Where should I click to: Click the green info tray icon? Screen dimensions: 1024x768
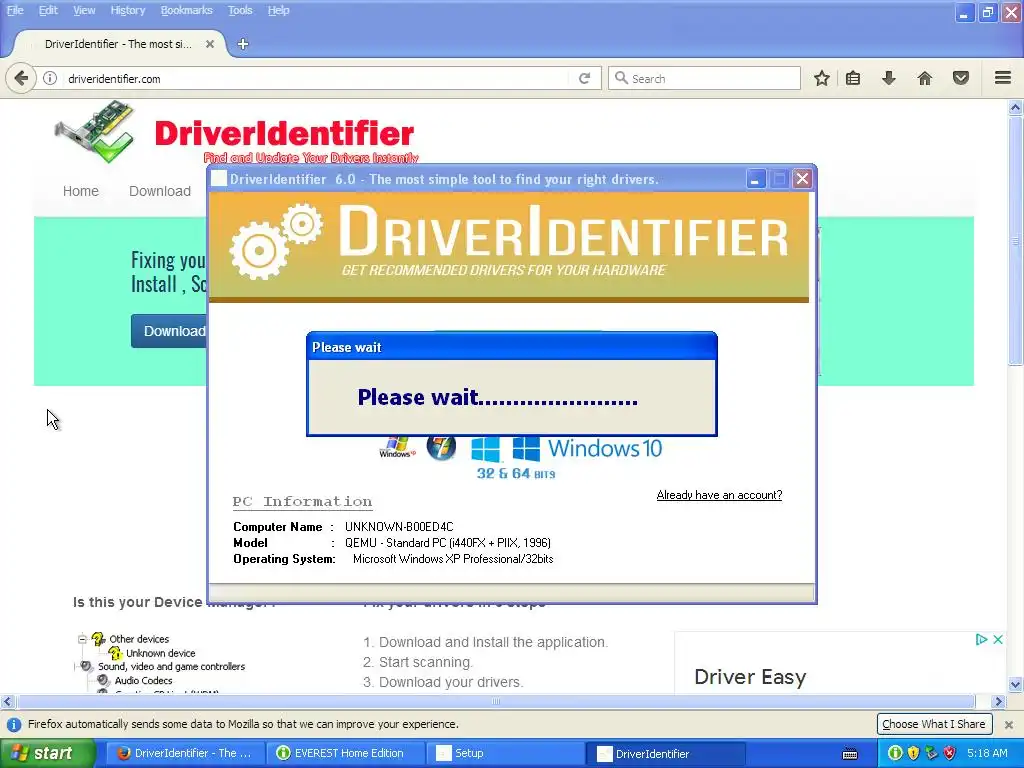point(895,754)
